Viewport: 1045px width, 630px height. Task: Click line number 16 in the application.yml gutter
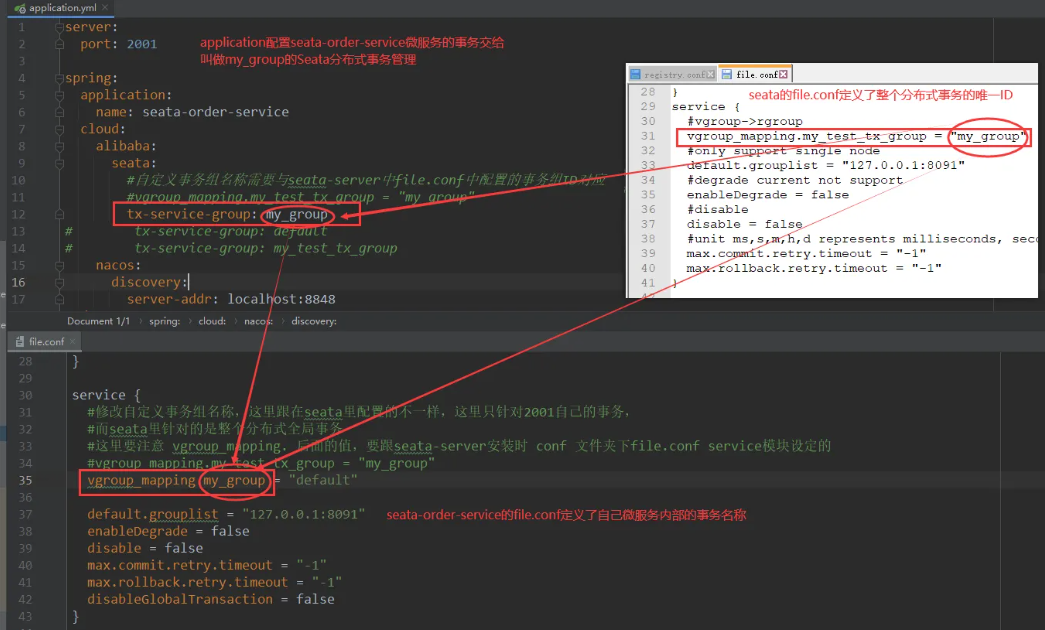click(x=18, y=283)
